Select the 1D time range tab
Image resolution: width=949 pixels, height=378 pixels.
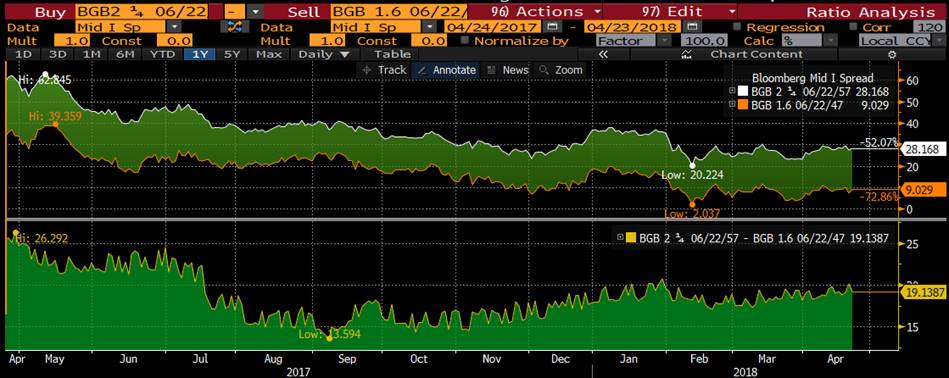click(x=22, y=54)
